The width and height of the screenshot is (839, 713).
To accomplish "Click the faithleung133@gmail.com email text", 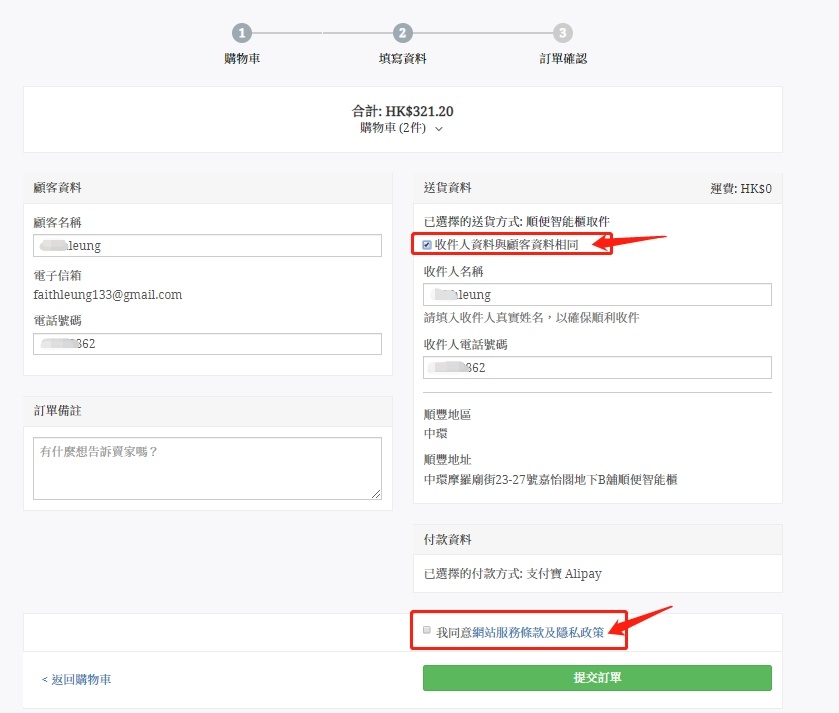I will [108, 295].
